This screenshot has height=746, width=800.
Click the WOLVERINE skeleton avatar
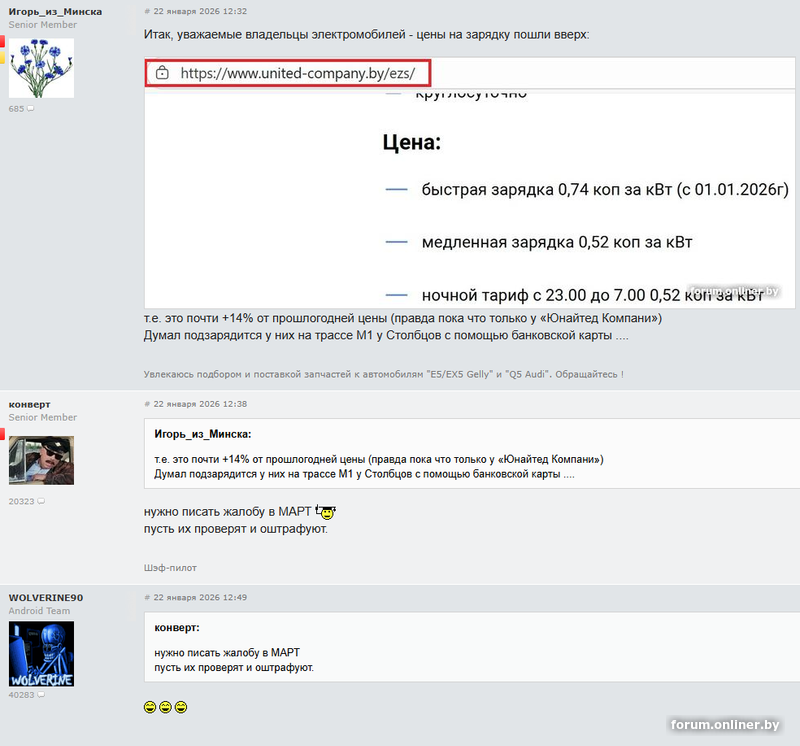[41, 654]
